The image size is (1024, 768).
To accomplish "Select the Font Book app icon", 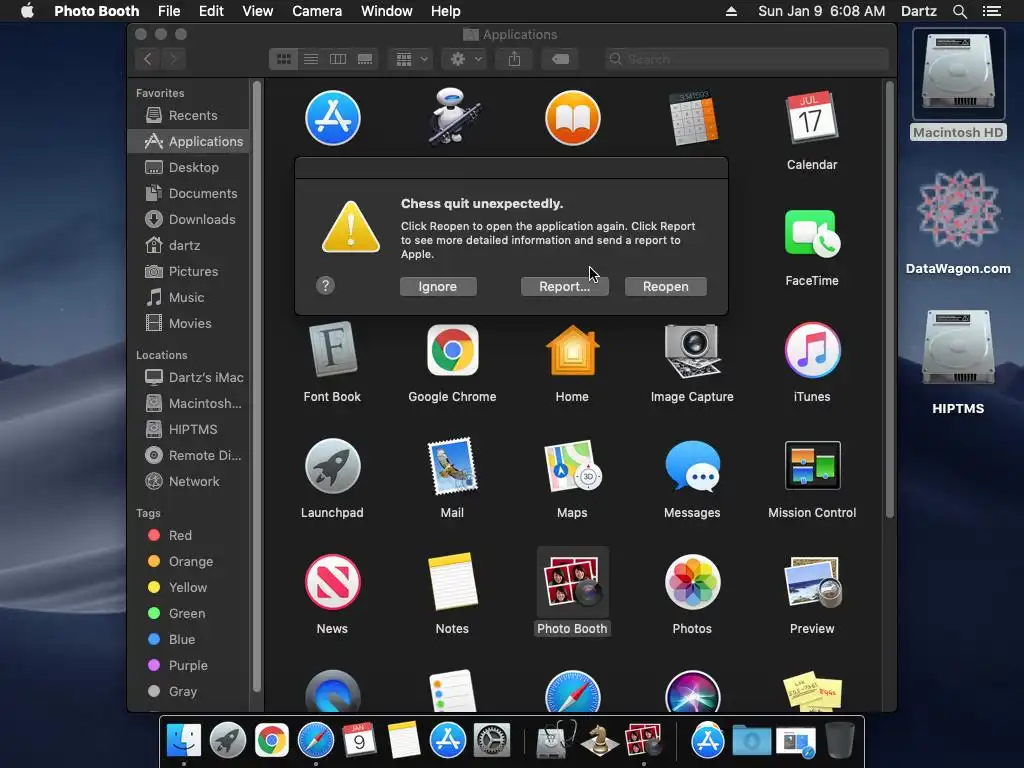I will [332, 349].
